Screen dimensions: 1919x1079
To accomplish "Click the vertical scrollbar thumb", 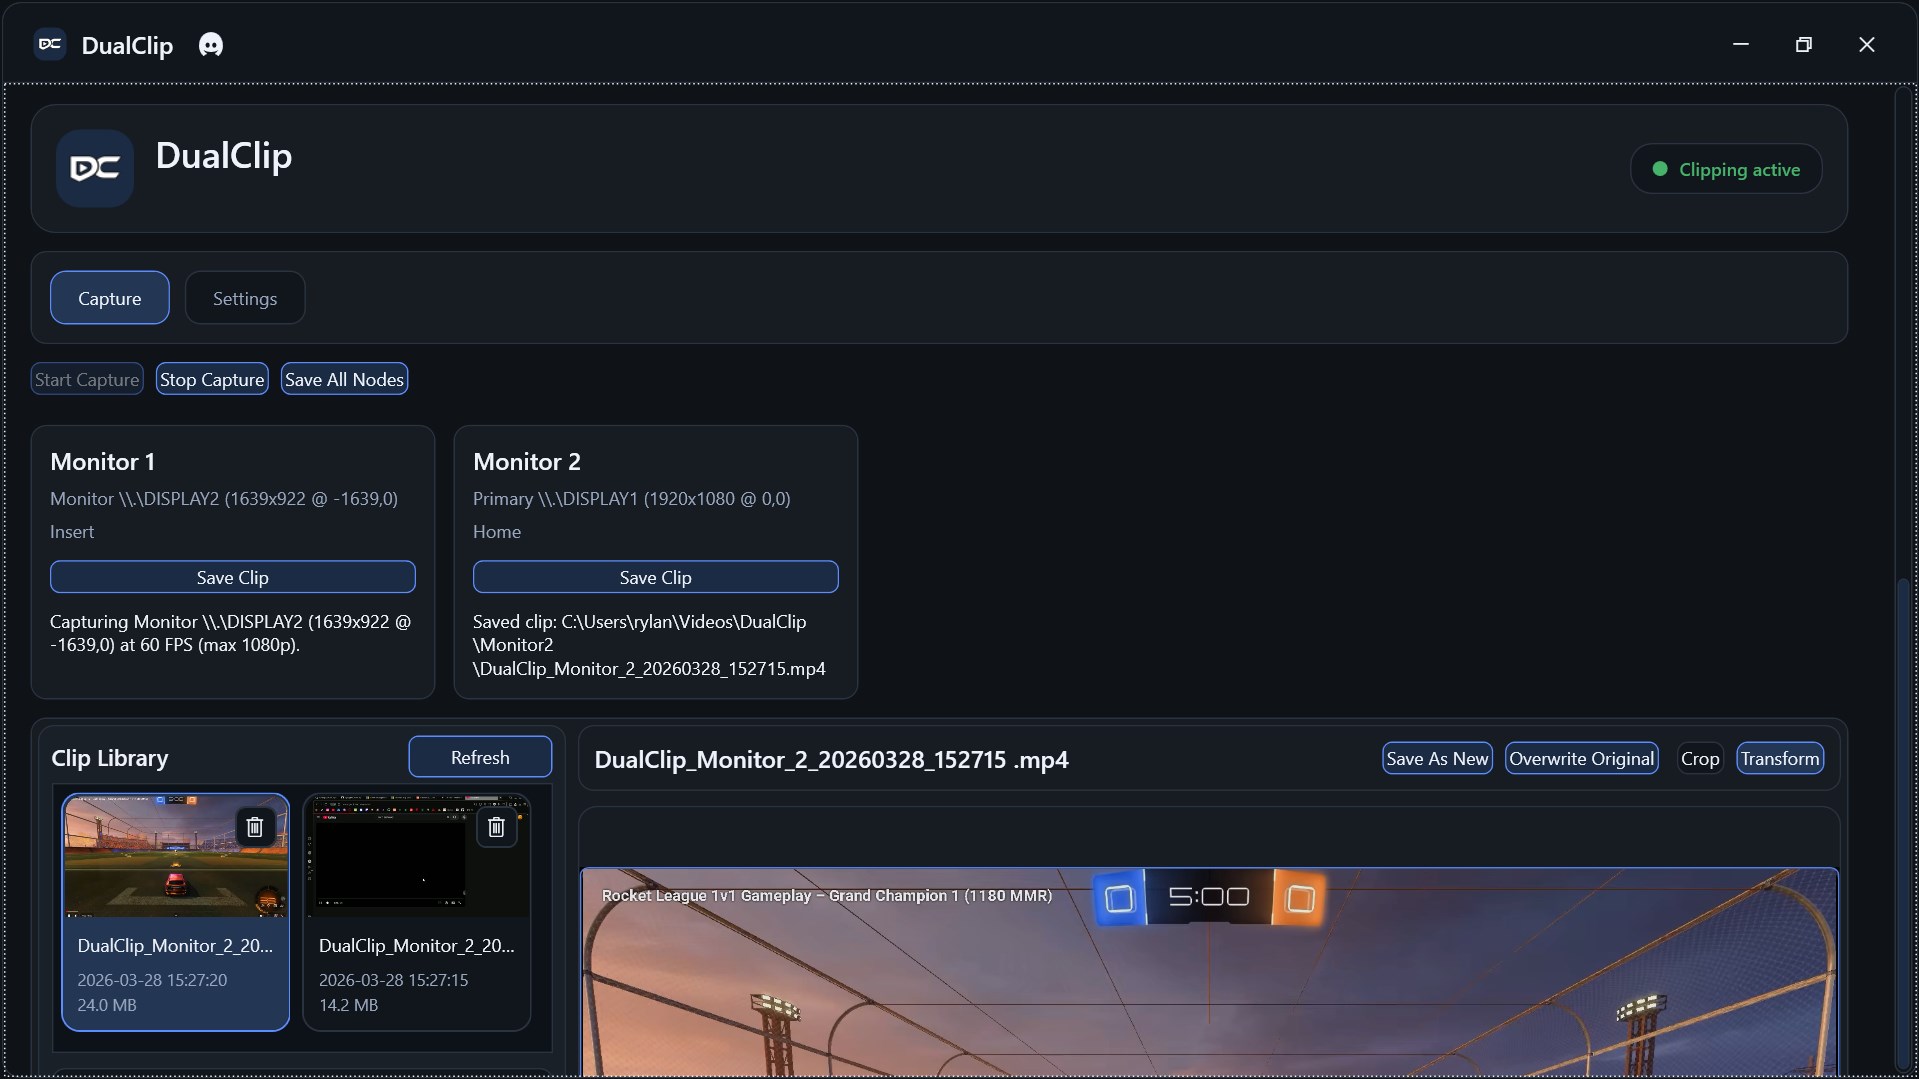I will [1903, 823].
